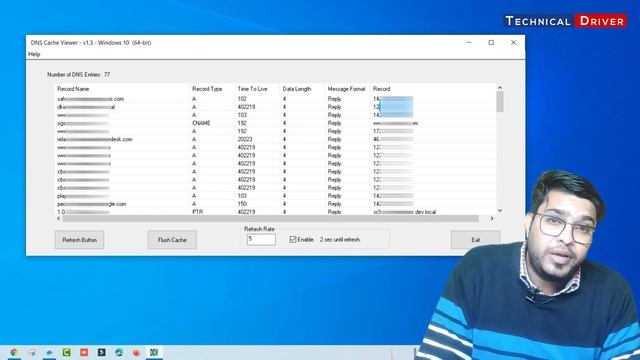Launch Microsoft Edge from the taskbar

(x=119, y=352)
